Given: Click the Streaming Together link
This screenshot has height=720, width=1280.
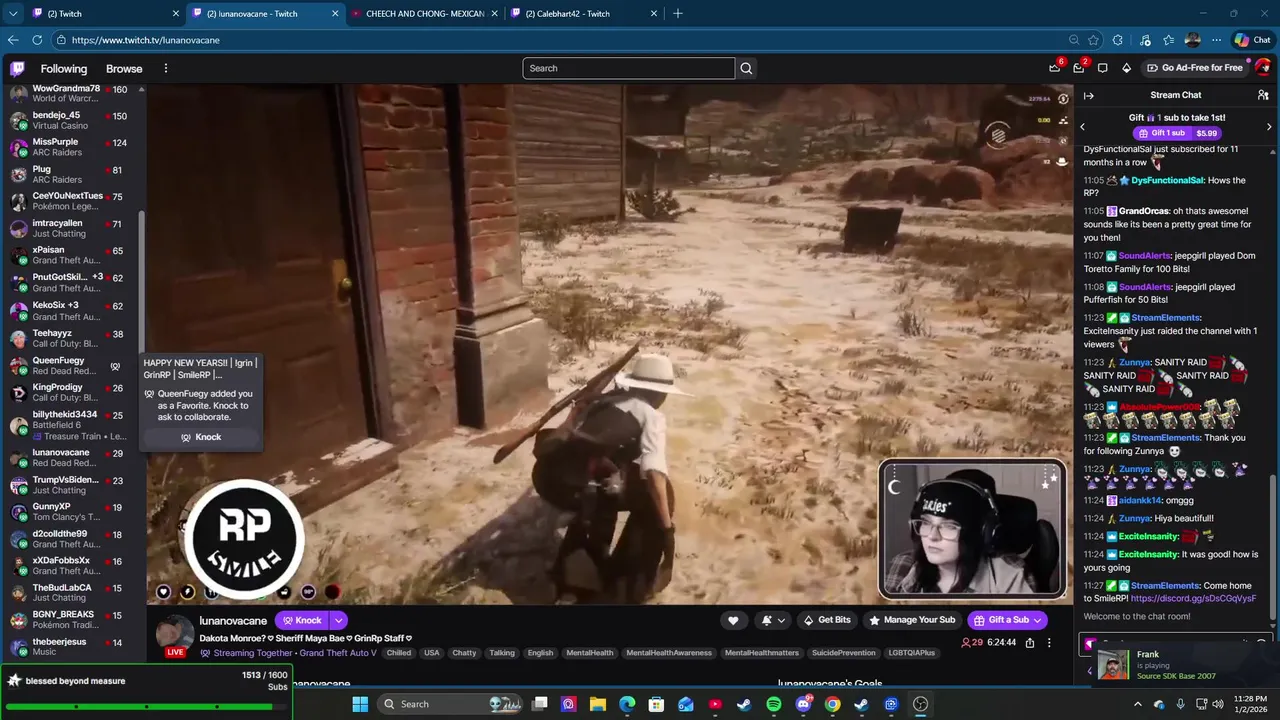Looking at the screenshot, I should tap(253, 653).
